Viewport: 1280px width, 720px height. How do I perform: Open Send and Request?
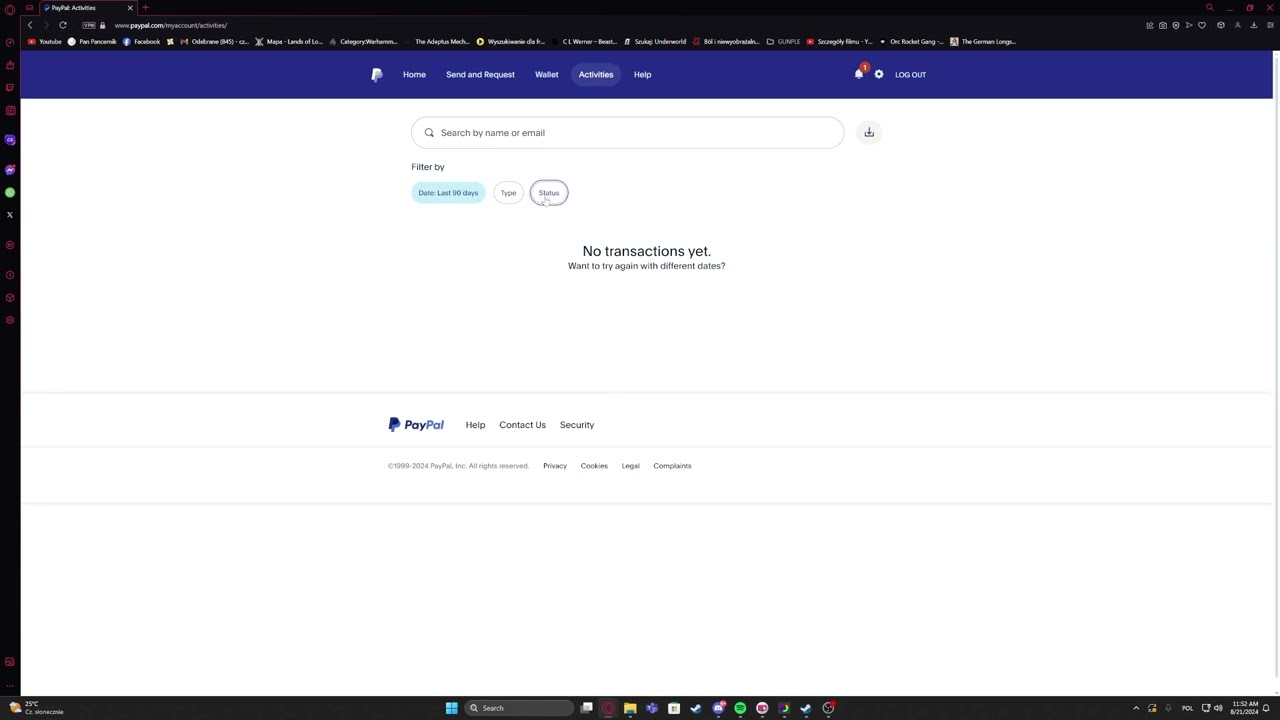click(x=480, y=74)
